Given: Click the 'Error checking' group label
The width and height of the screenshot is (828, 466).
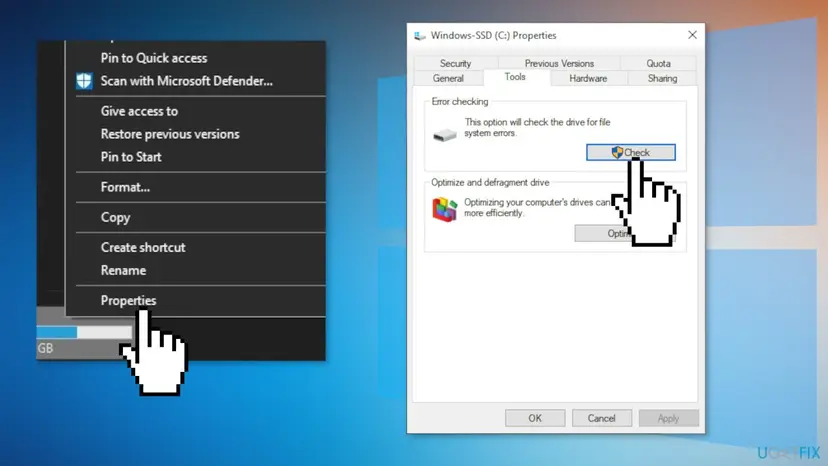Looking at the screenshot, I should [x=460, y=101].
